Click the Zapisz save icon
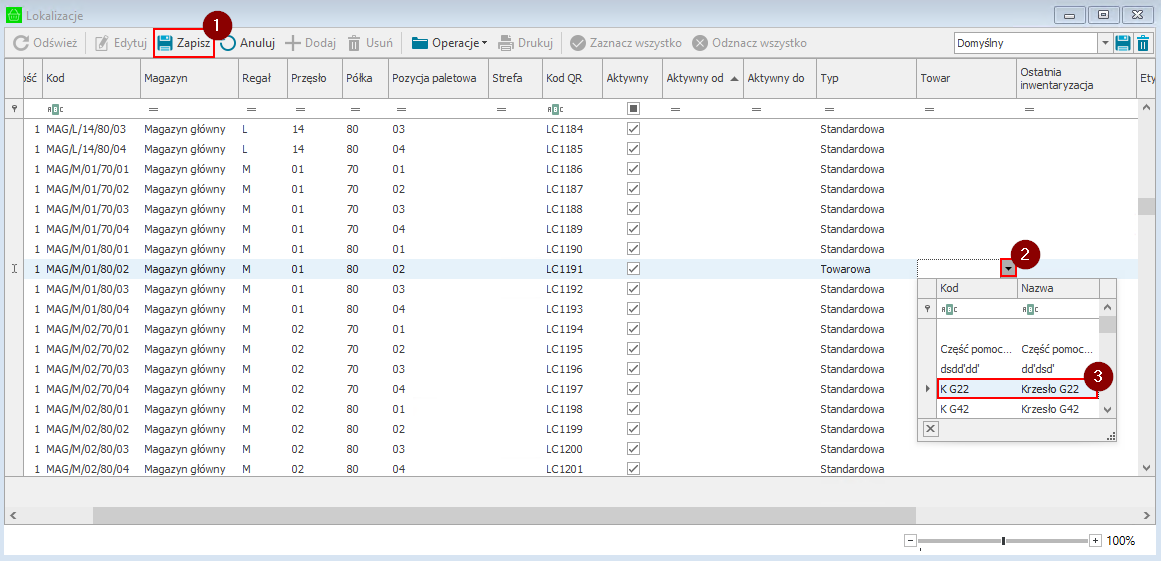Screen dimensions: 1161x561 [x=165, y=43]
